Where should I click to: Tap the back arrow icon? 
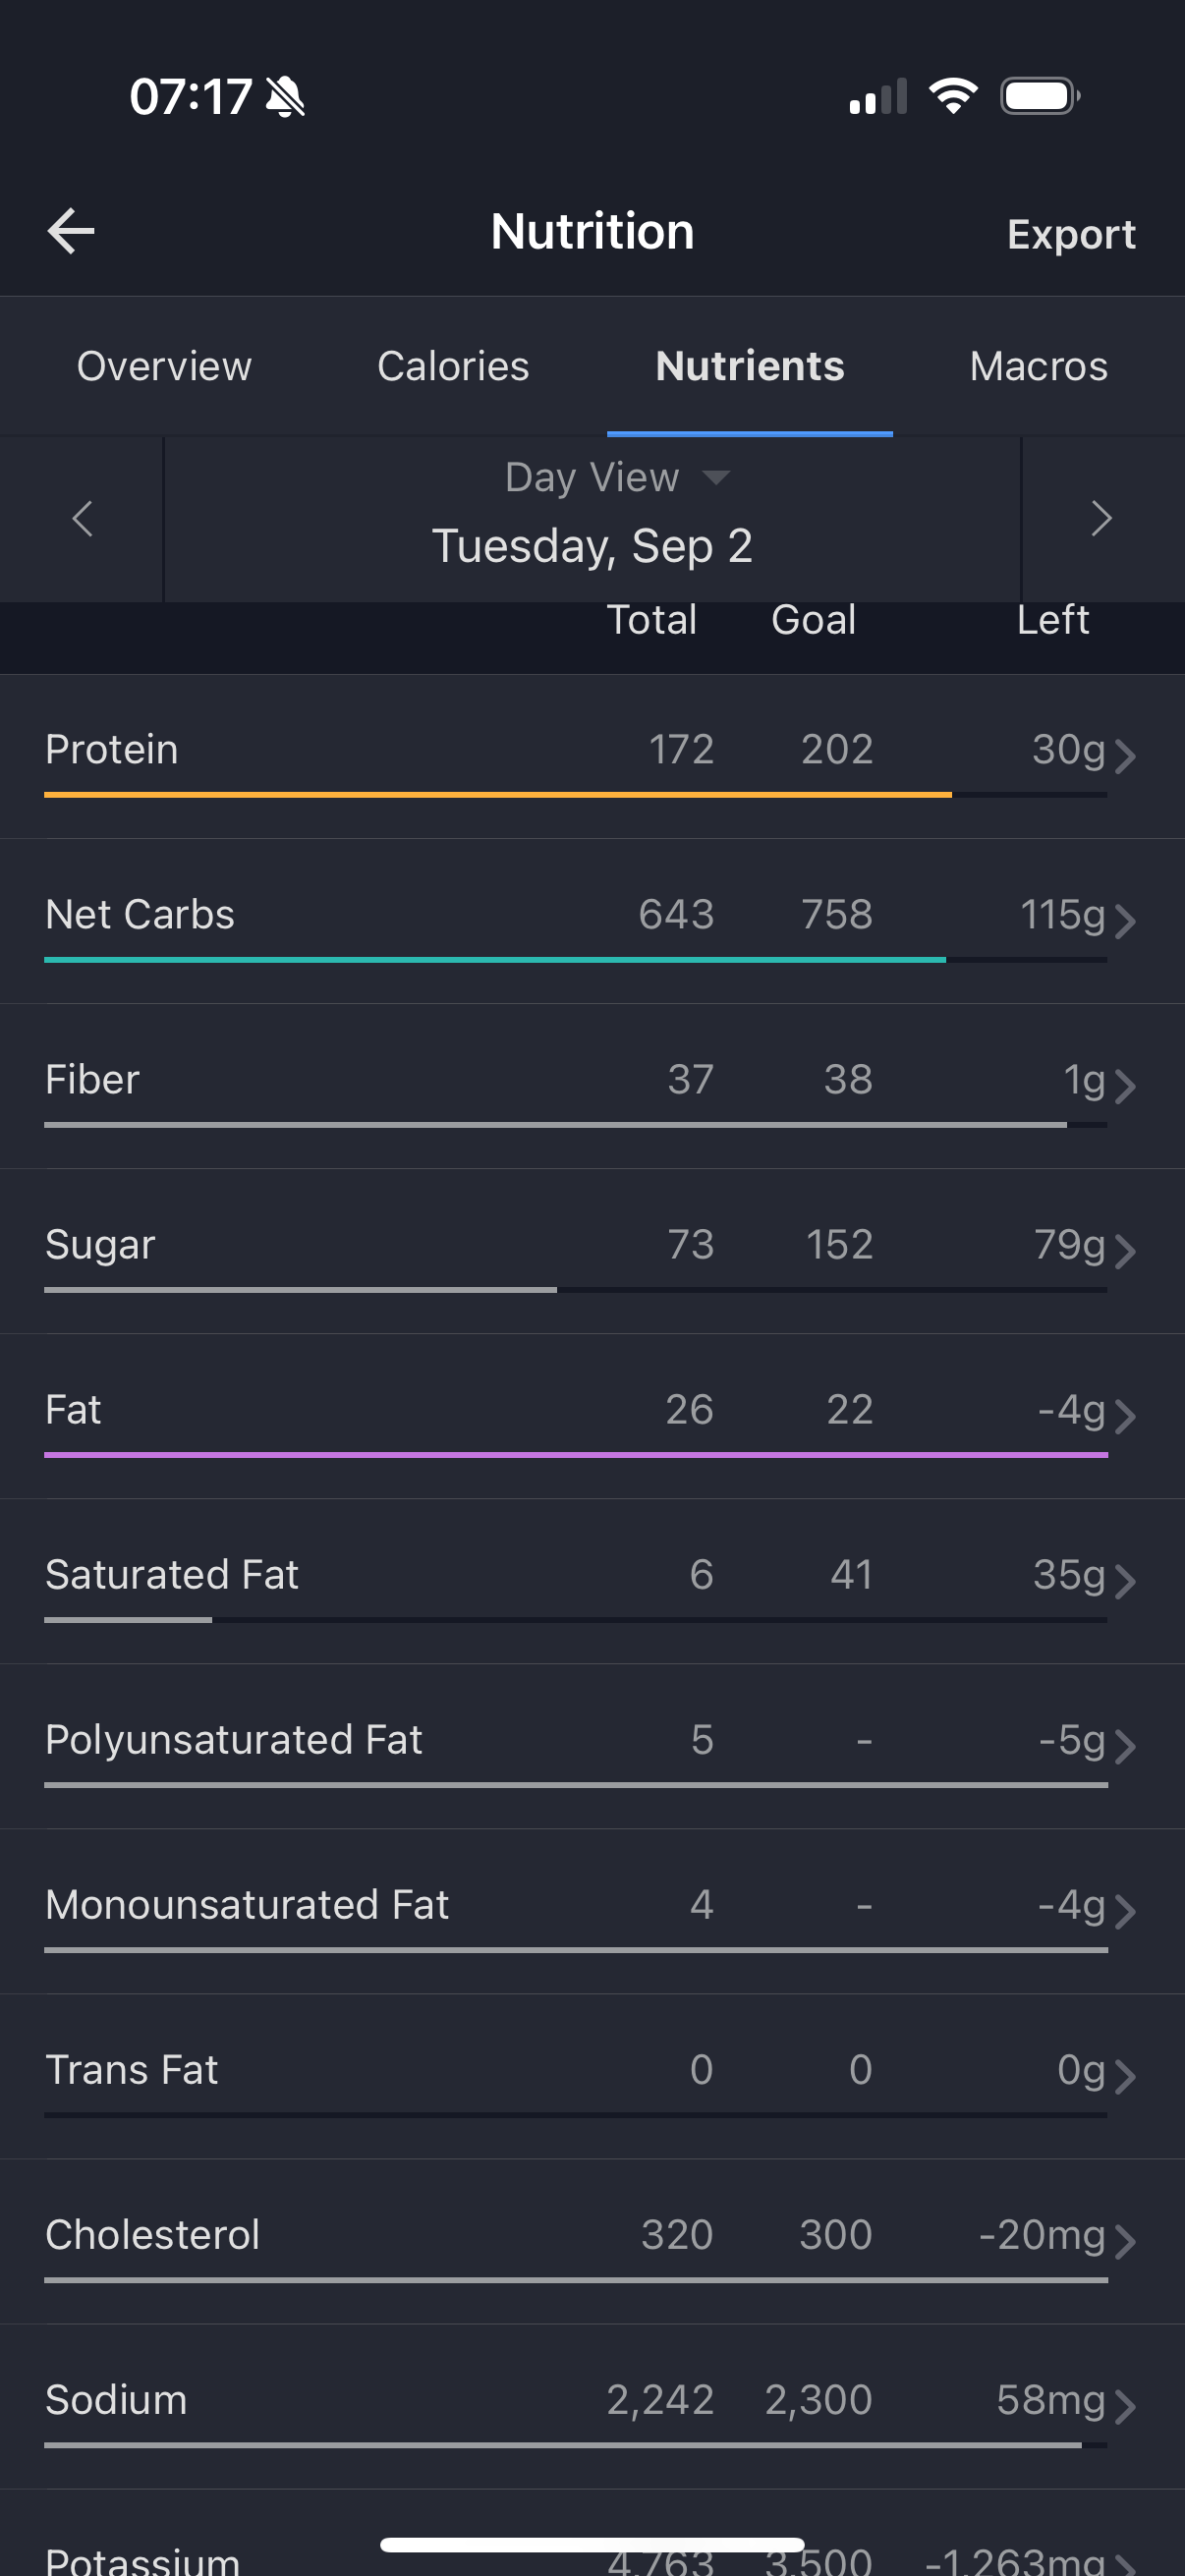click(71, 231)
